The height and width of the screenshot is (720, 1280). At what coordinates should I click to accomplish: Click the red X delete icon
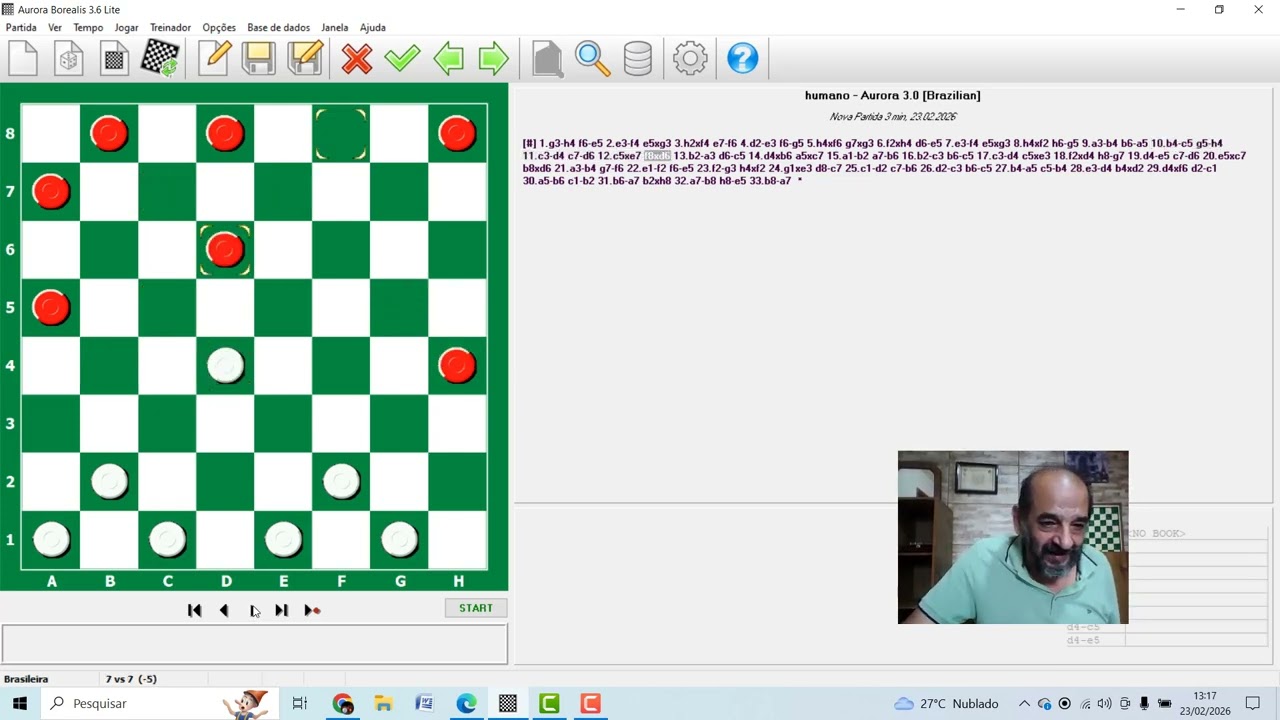point(356,58)
